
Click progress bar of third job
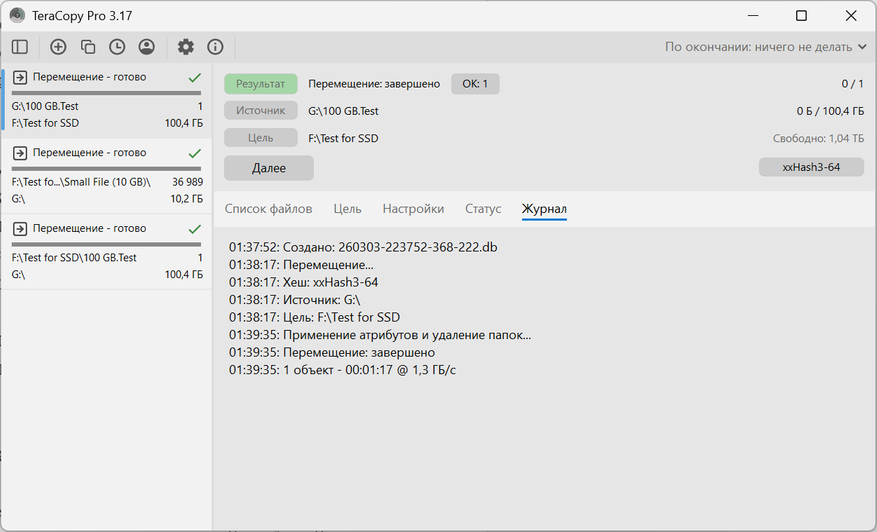point(106,244)
